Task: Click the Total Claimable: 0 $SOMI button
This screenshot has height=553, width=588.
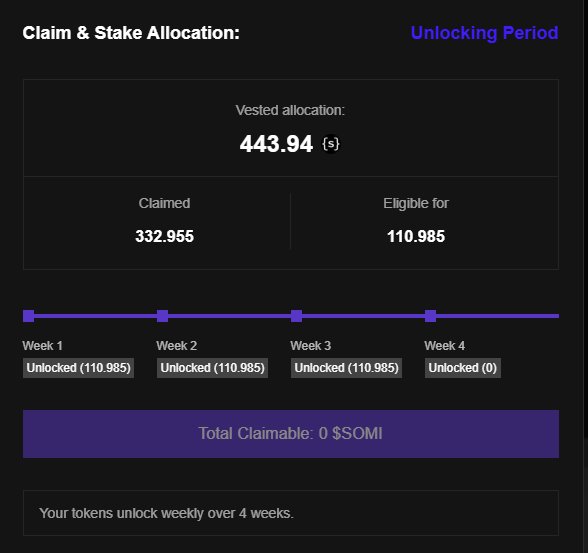Action: coord(291,434)
